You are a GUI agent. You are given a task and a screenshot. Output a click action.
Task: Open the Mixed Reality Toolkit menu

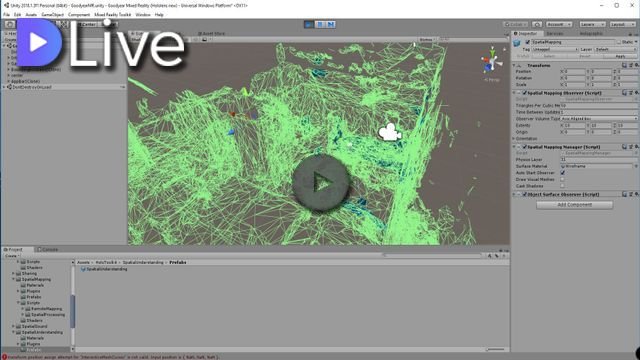[113, 15]
